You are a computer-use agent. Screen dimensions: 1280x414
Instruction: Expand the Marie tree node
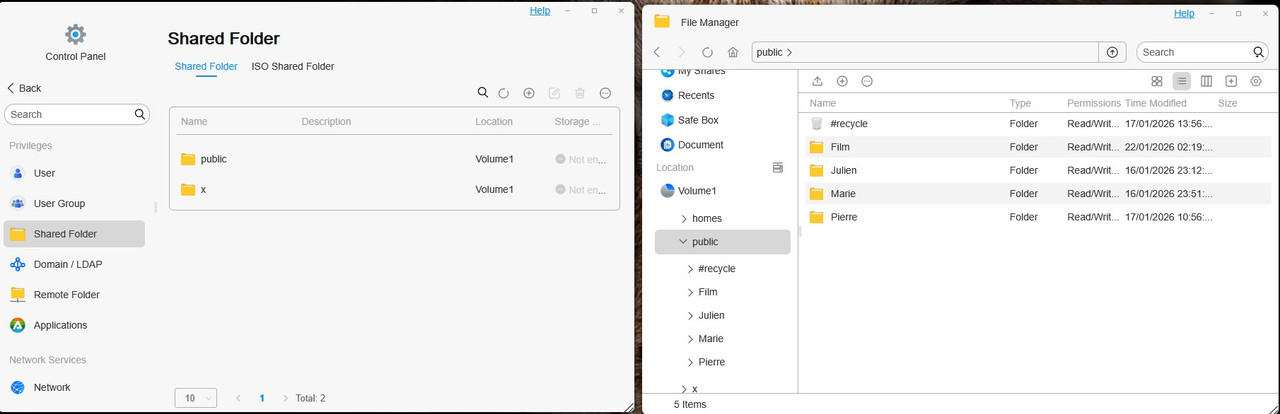pos(690,339)
